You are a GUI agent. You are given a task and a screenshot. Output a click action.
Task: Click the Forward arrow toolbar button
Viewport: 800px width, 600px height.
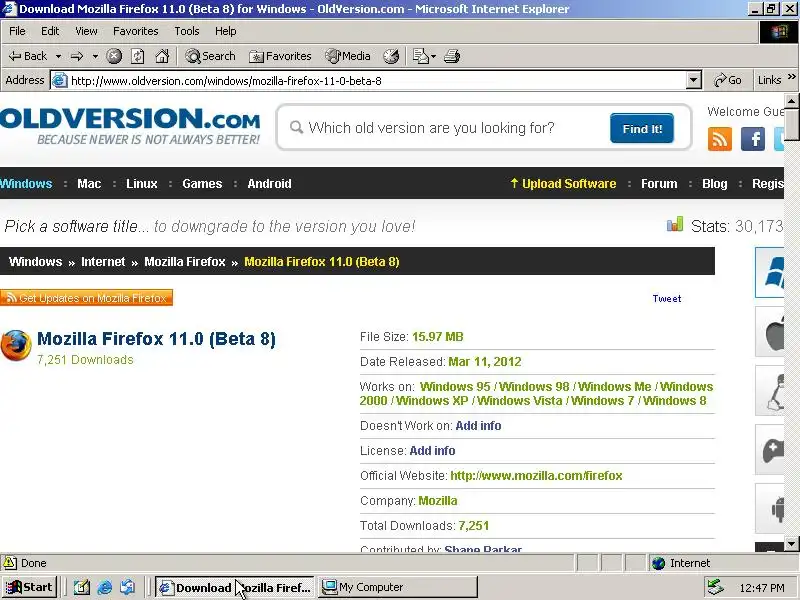point(77,56)
